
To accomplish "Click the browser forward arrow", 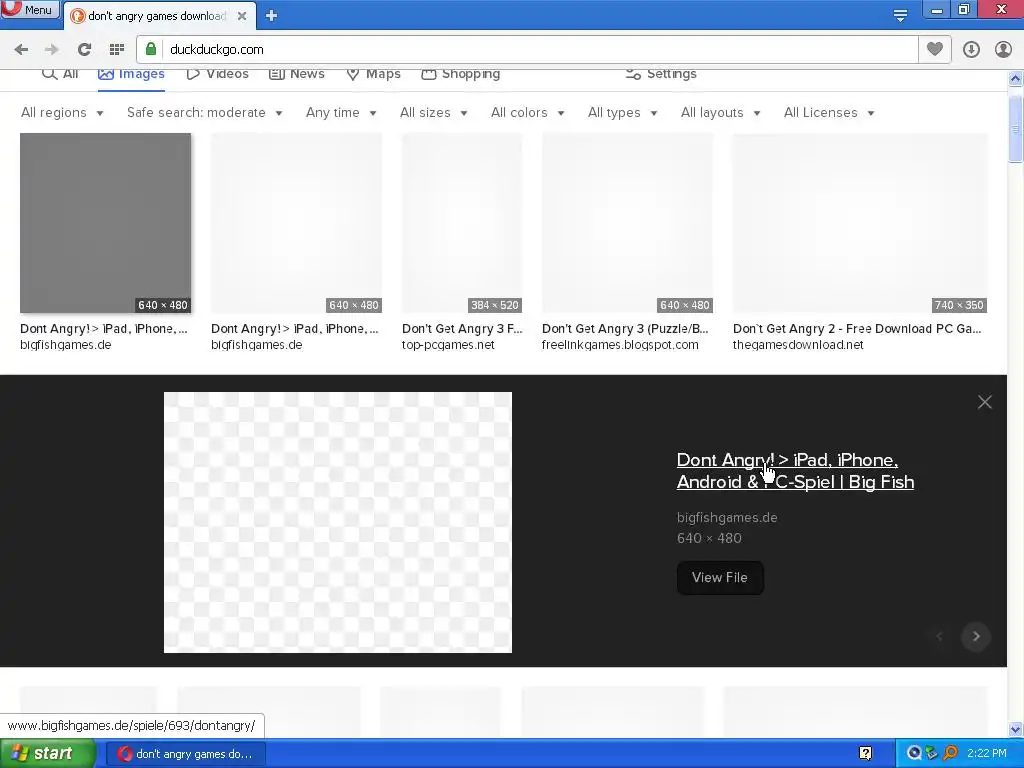I will [x=52, y=50].
